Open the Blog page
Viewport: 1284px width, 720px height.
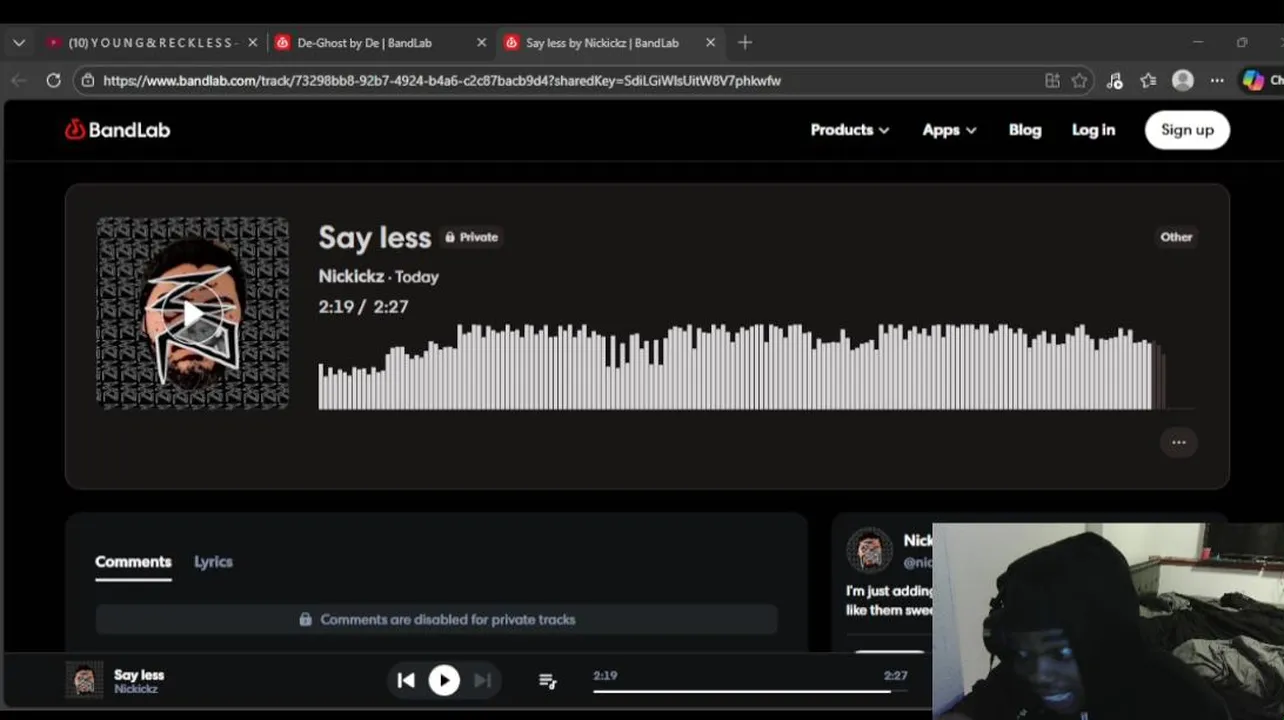click(x=1025, y=130)
